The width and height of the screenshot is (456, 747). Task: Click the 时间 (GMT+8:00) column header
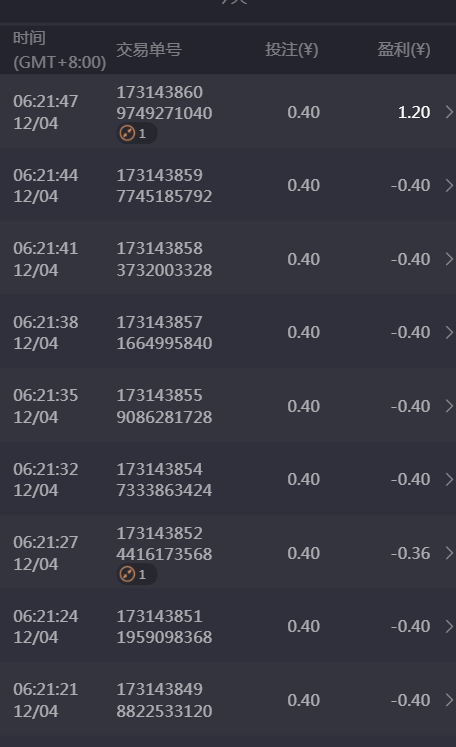[59, 50]
